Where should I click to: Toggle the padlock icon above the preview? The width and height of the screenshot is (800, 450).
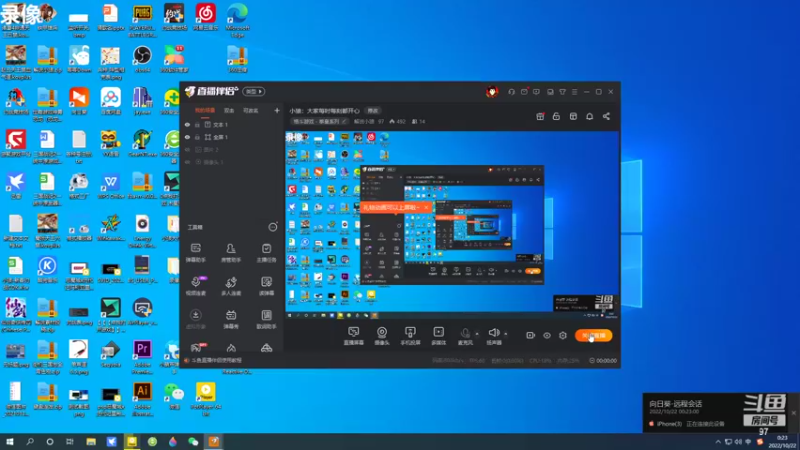(556, 116)
